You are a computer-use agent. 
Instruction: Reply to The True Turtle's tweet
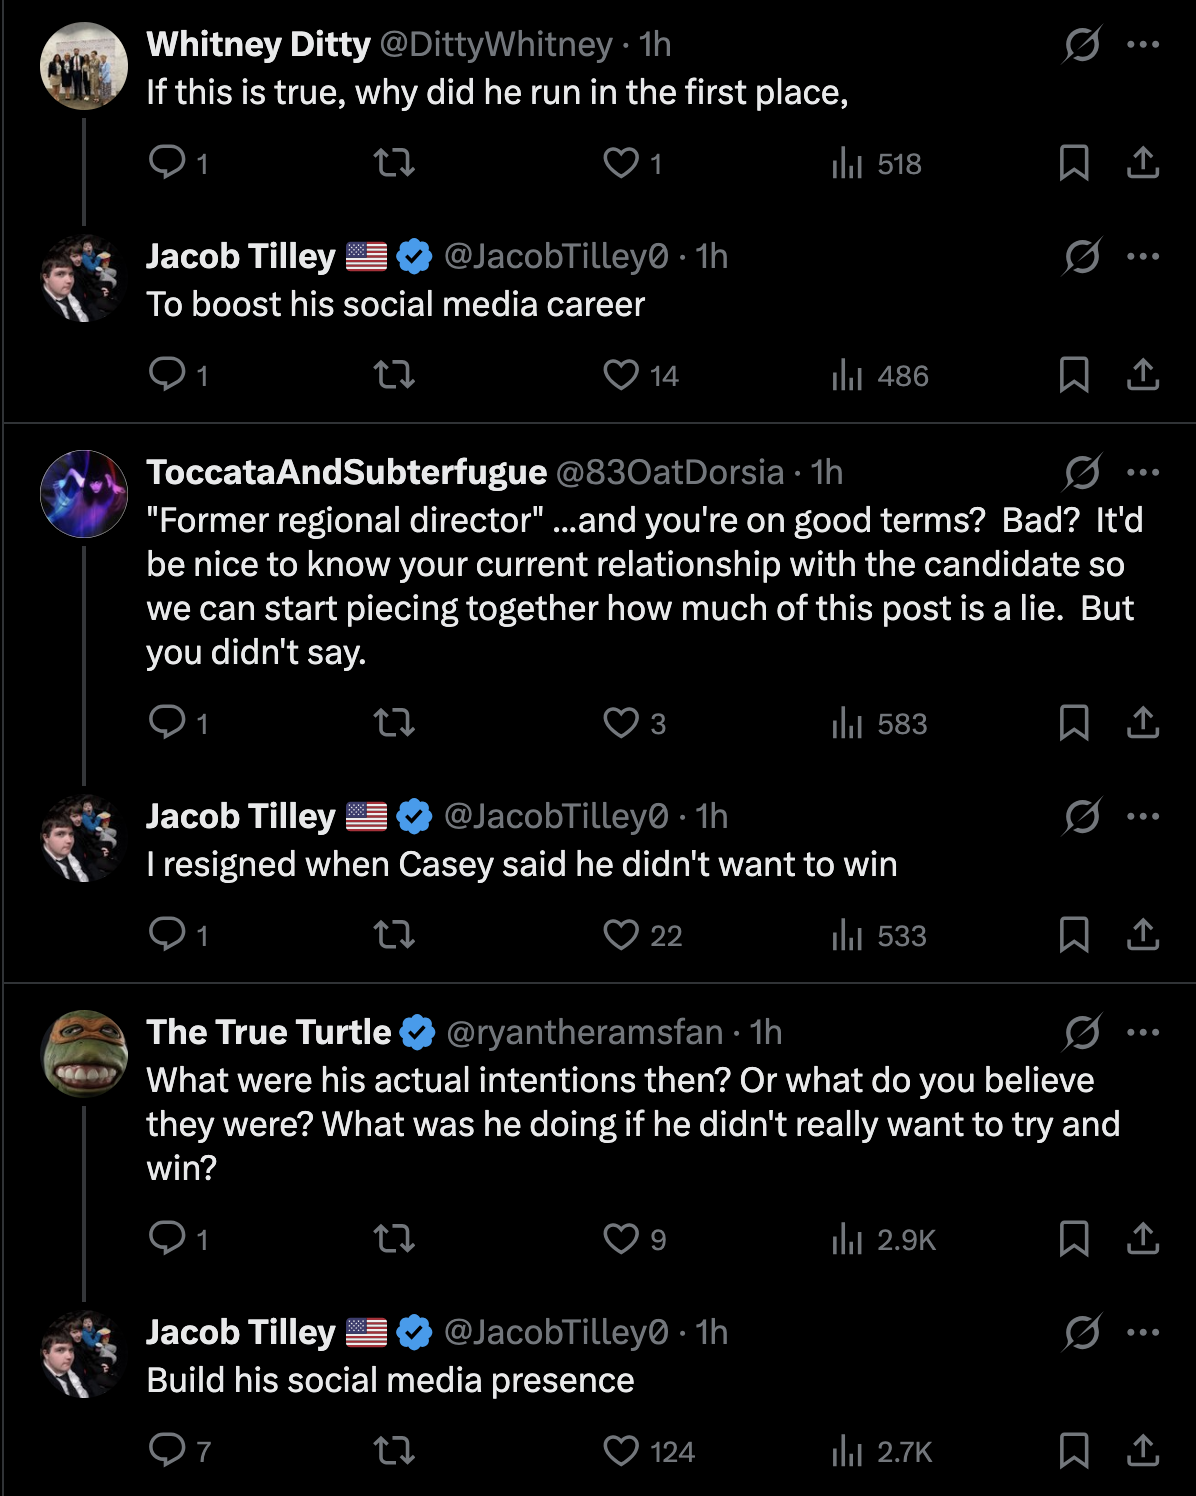tap(168, 1239)
